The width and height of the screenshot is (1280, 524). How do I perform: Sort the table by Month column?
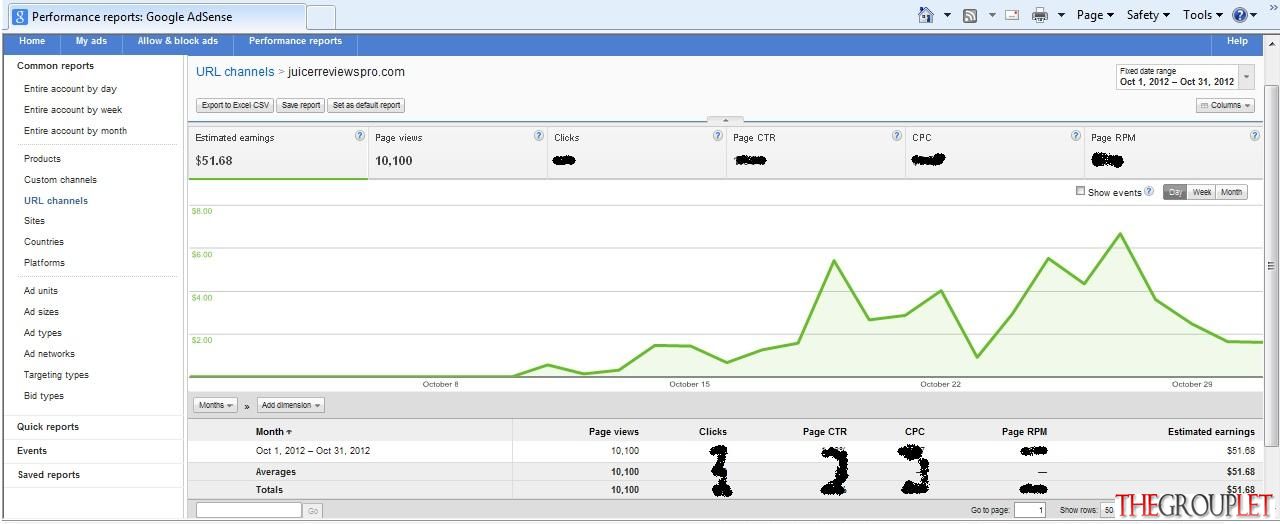tap(273, 432)
